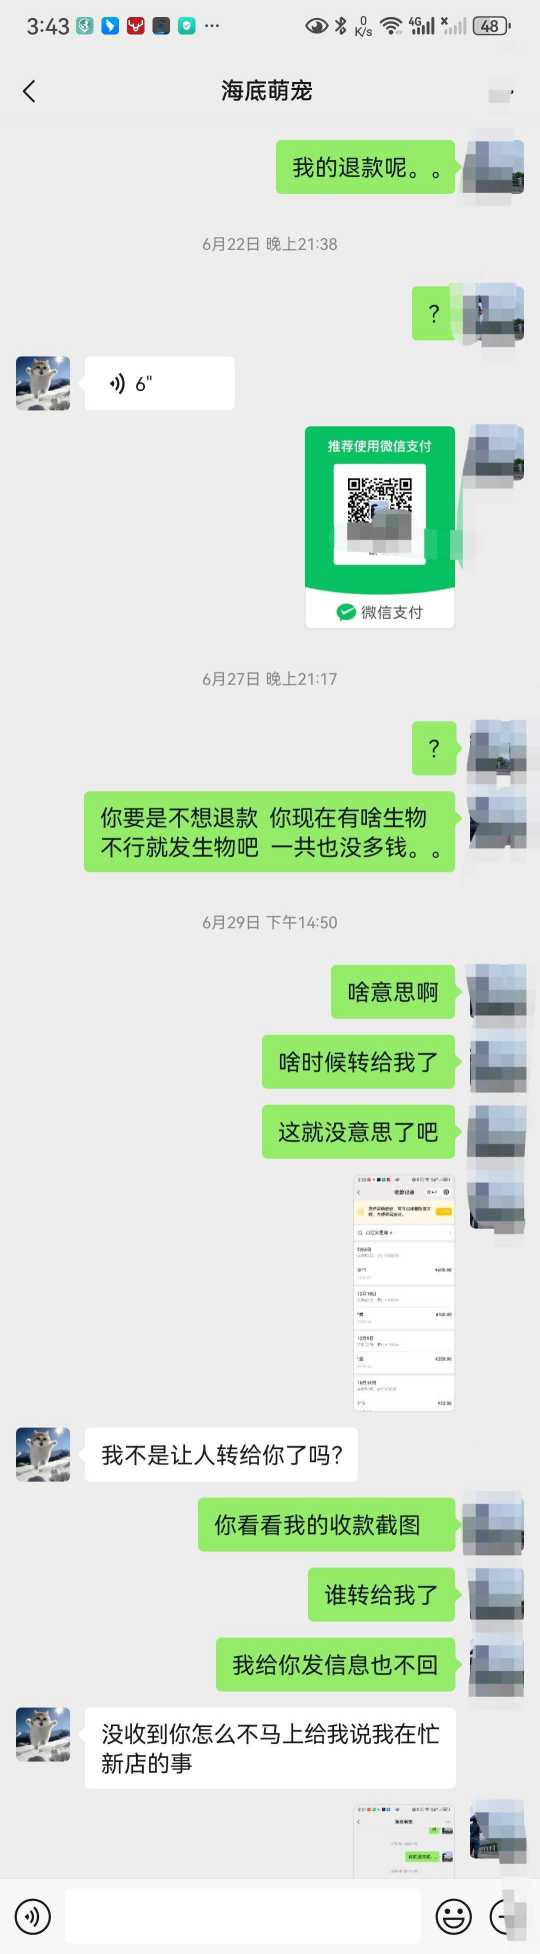Open the partially visible chat screenshot at bottom
The image size is (540, 1954).
point(404,1841)
